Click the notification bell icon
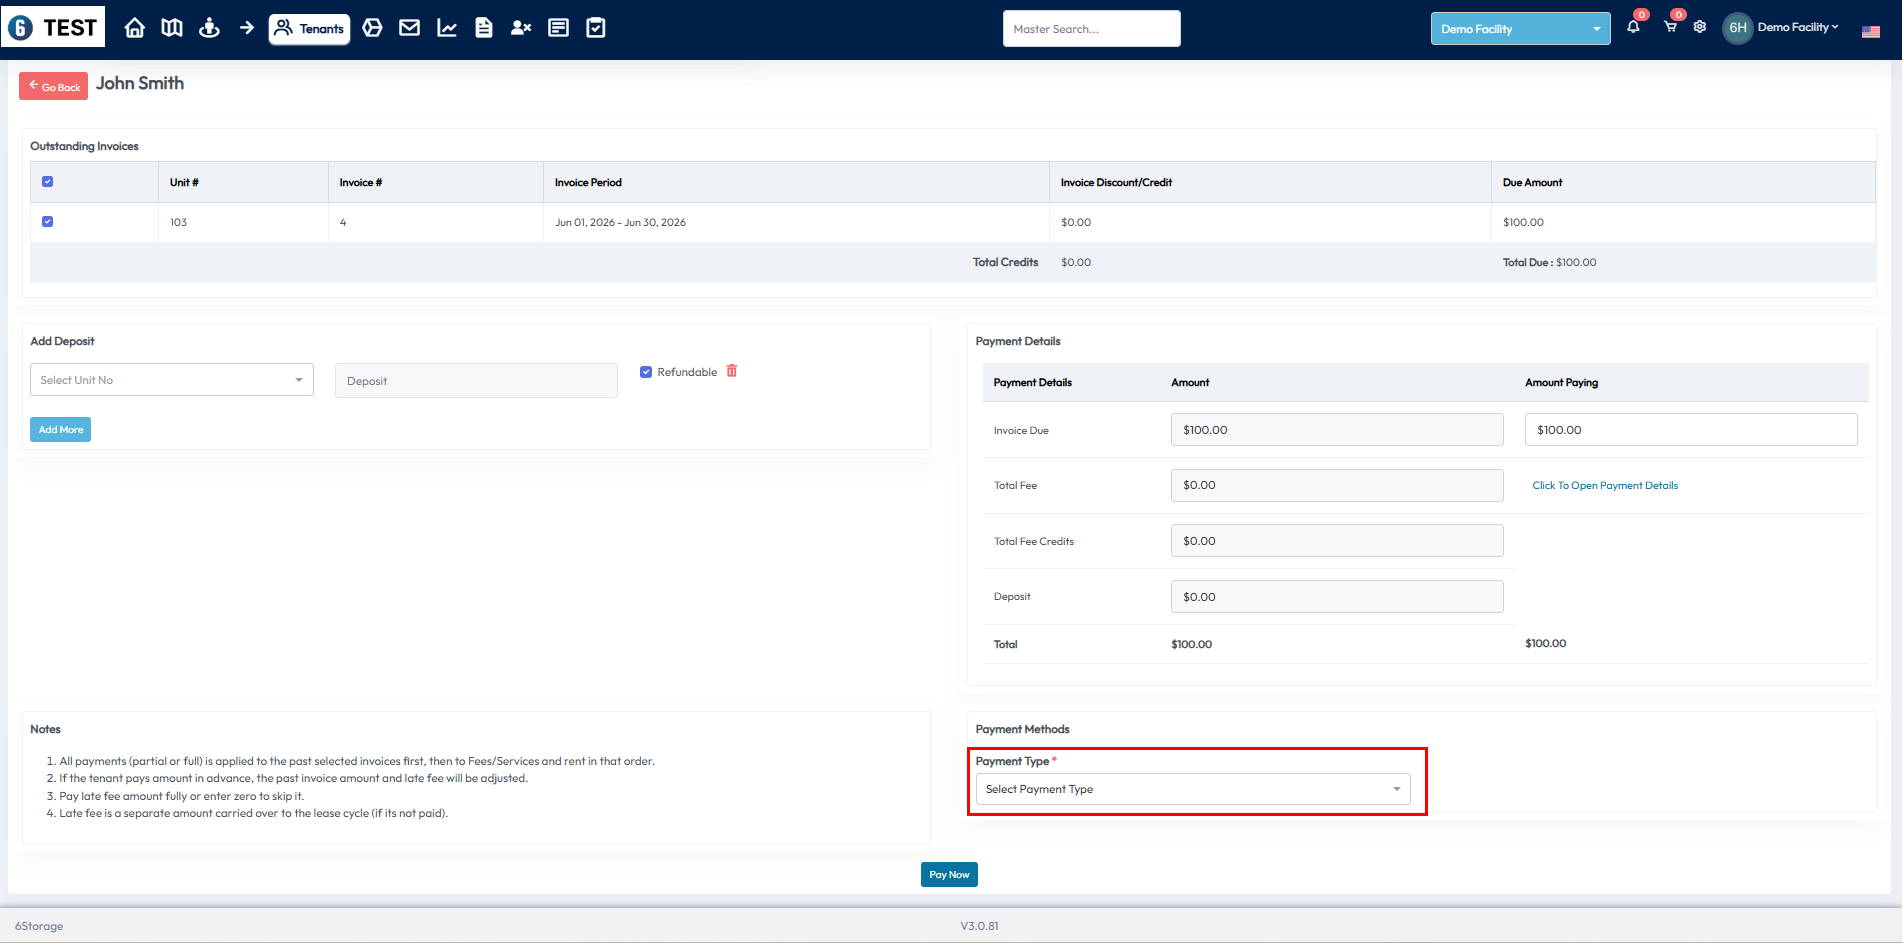The height and width of the screenshot is (943, 1903). [1633, 27]
